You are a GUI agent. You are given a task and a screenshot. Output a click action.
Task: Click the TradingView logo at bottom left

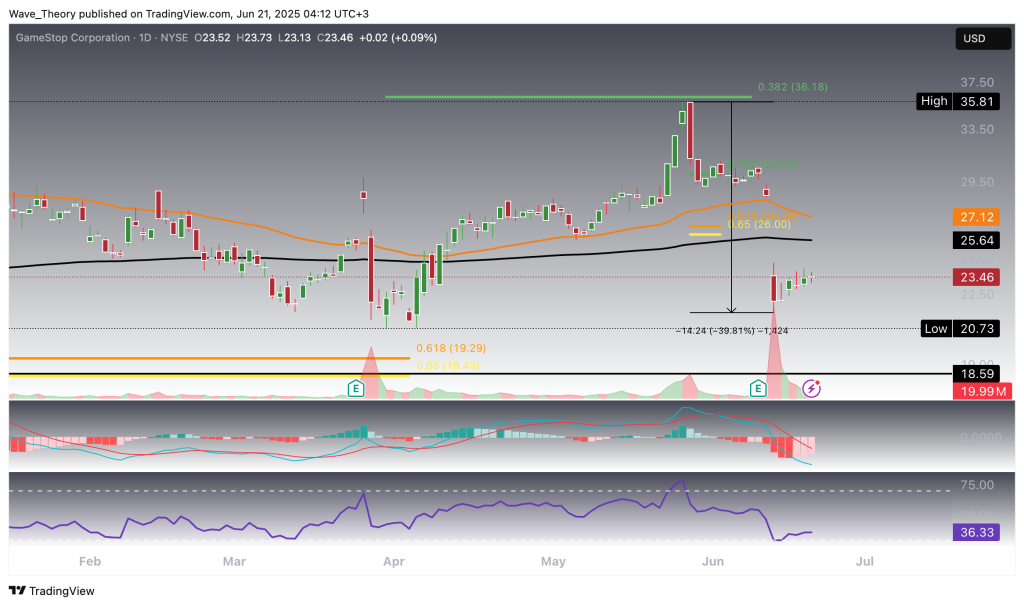pos(52,591)
